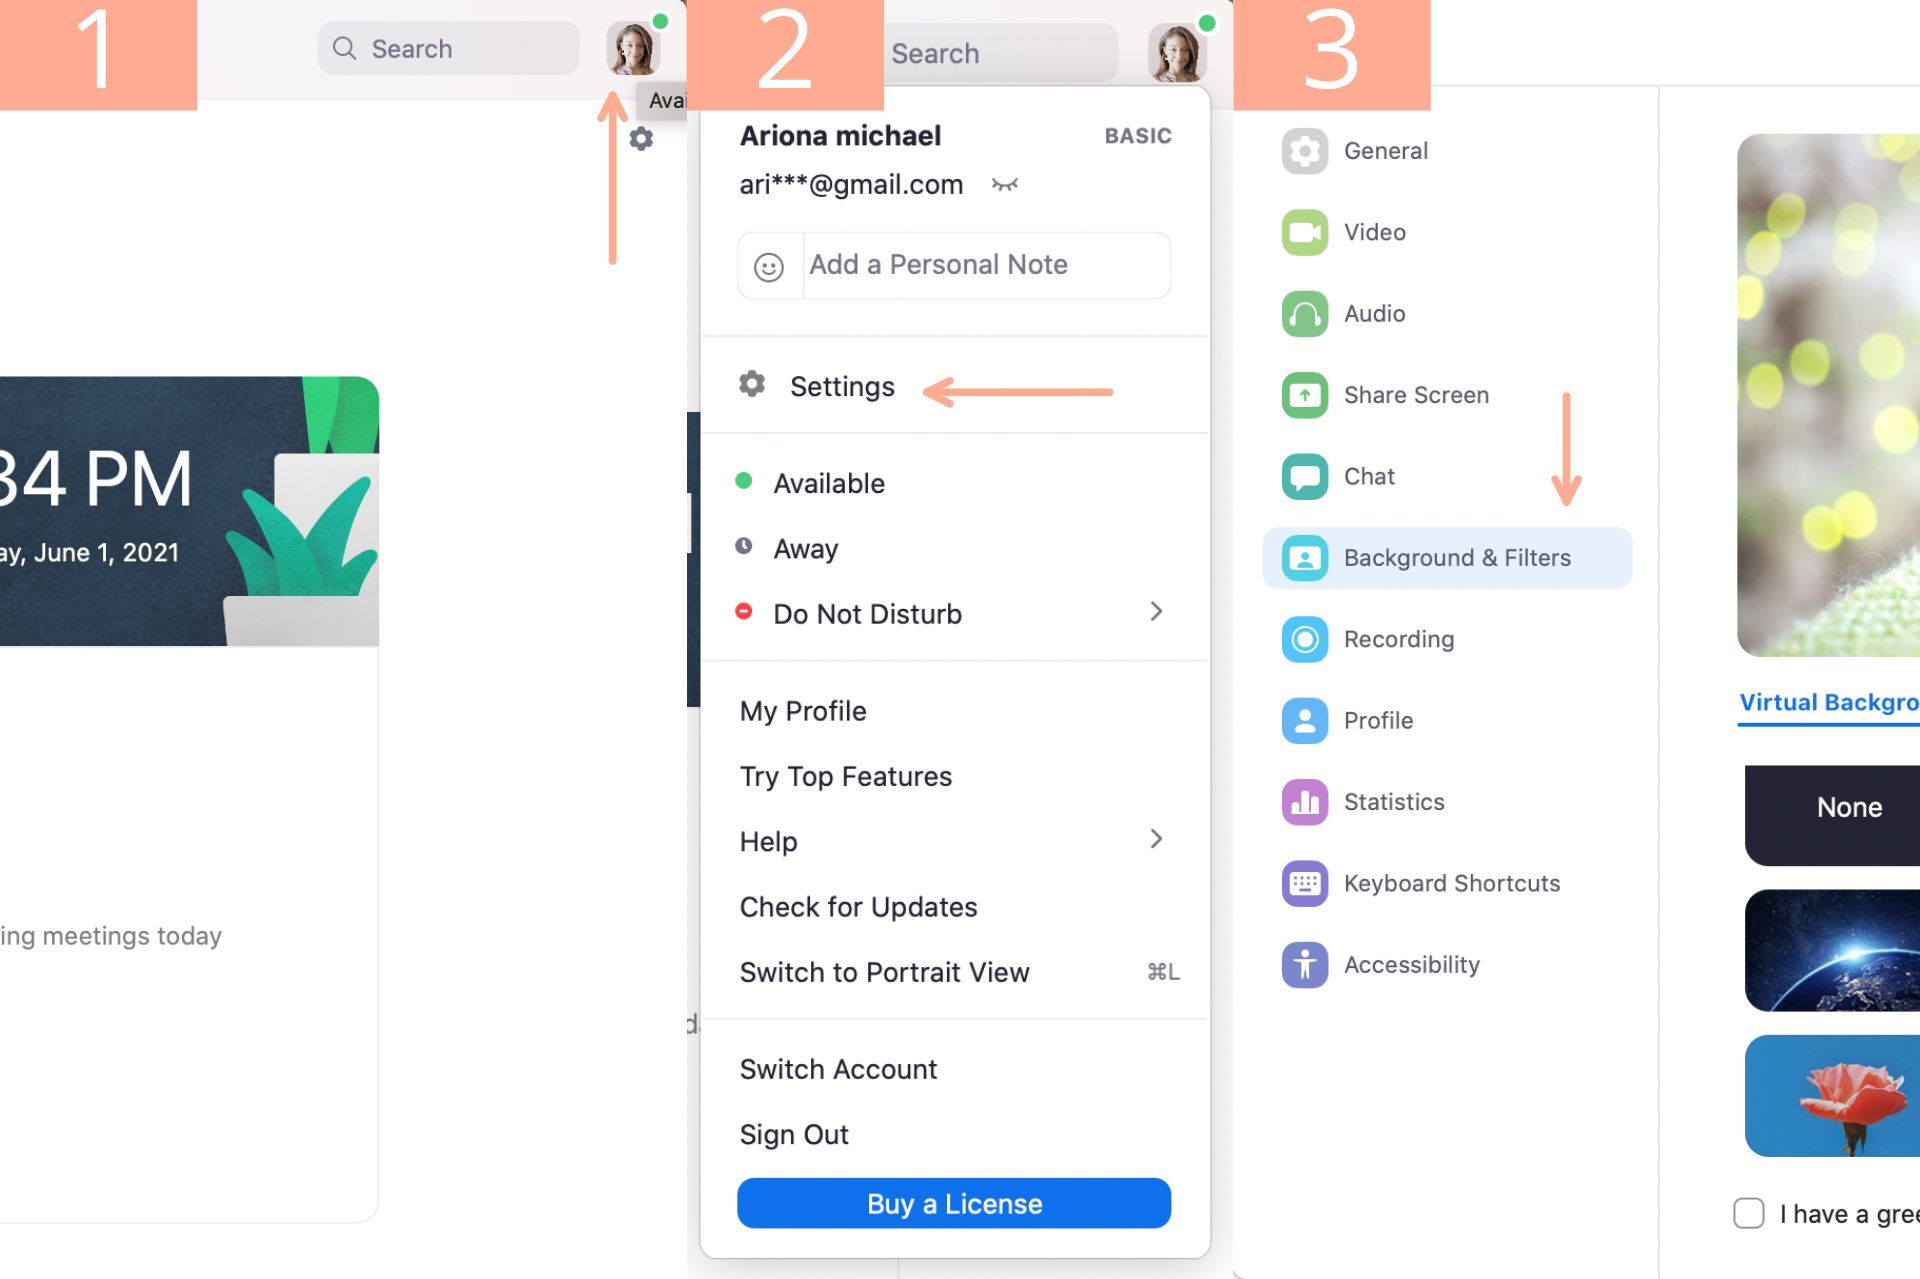Click the Recording settings icon

tap(1300, 638)
